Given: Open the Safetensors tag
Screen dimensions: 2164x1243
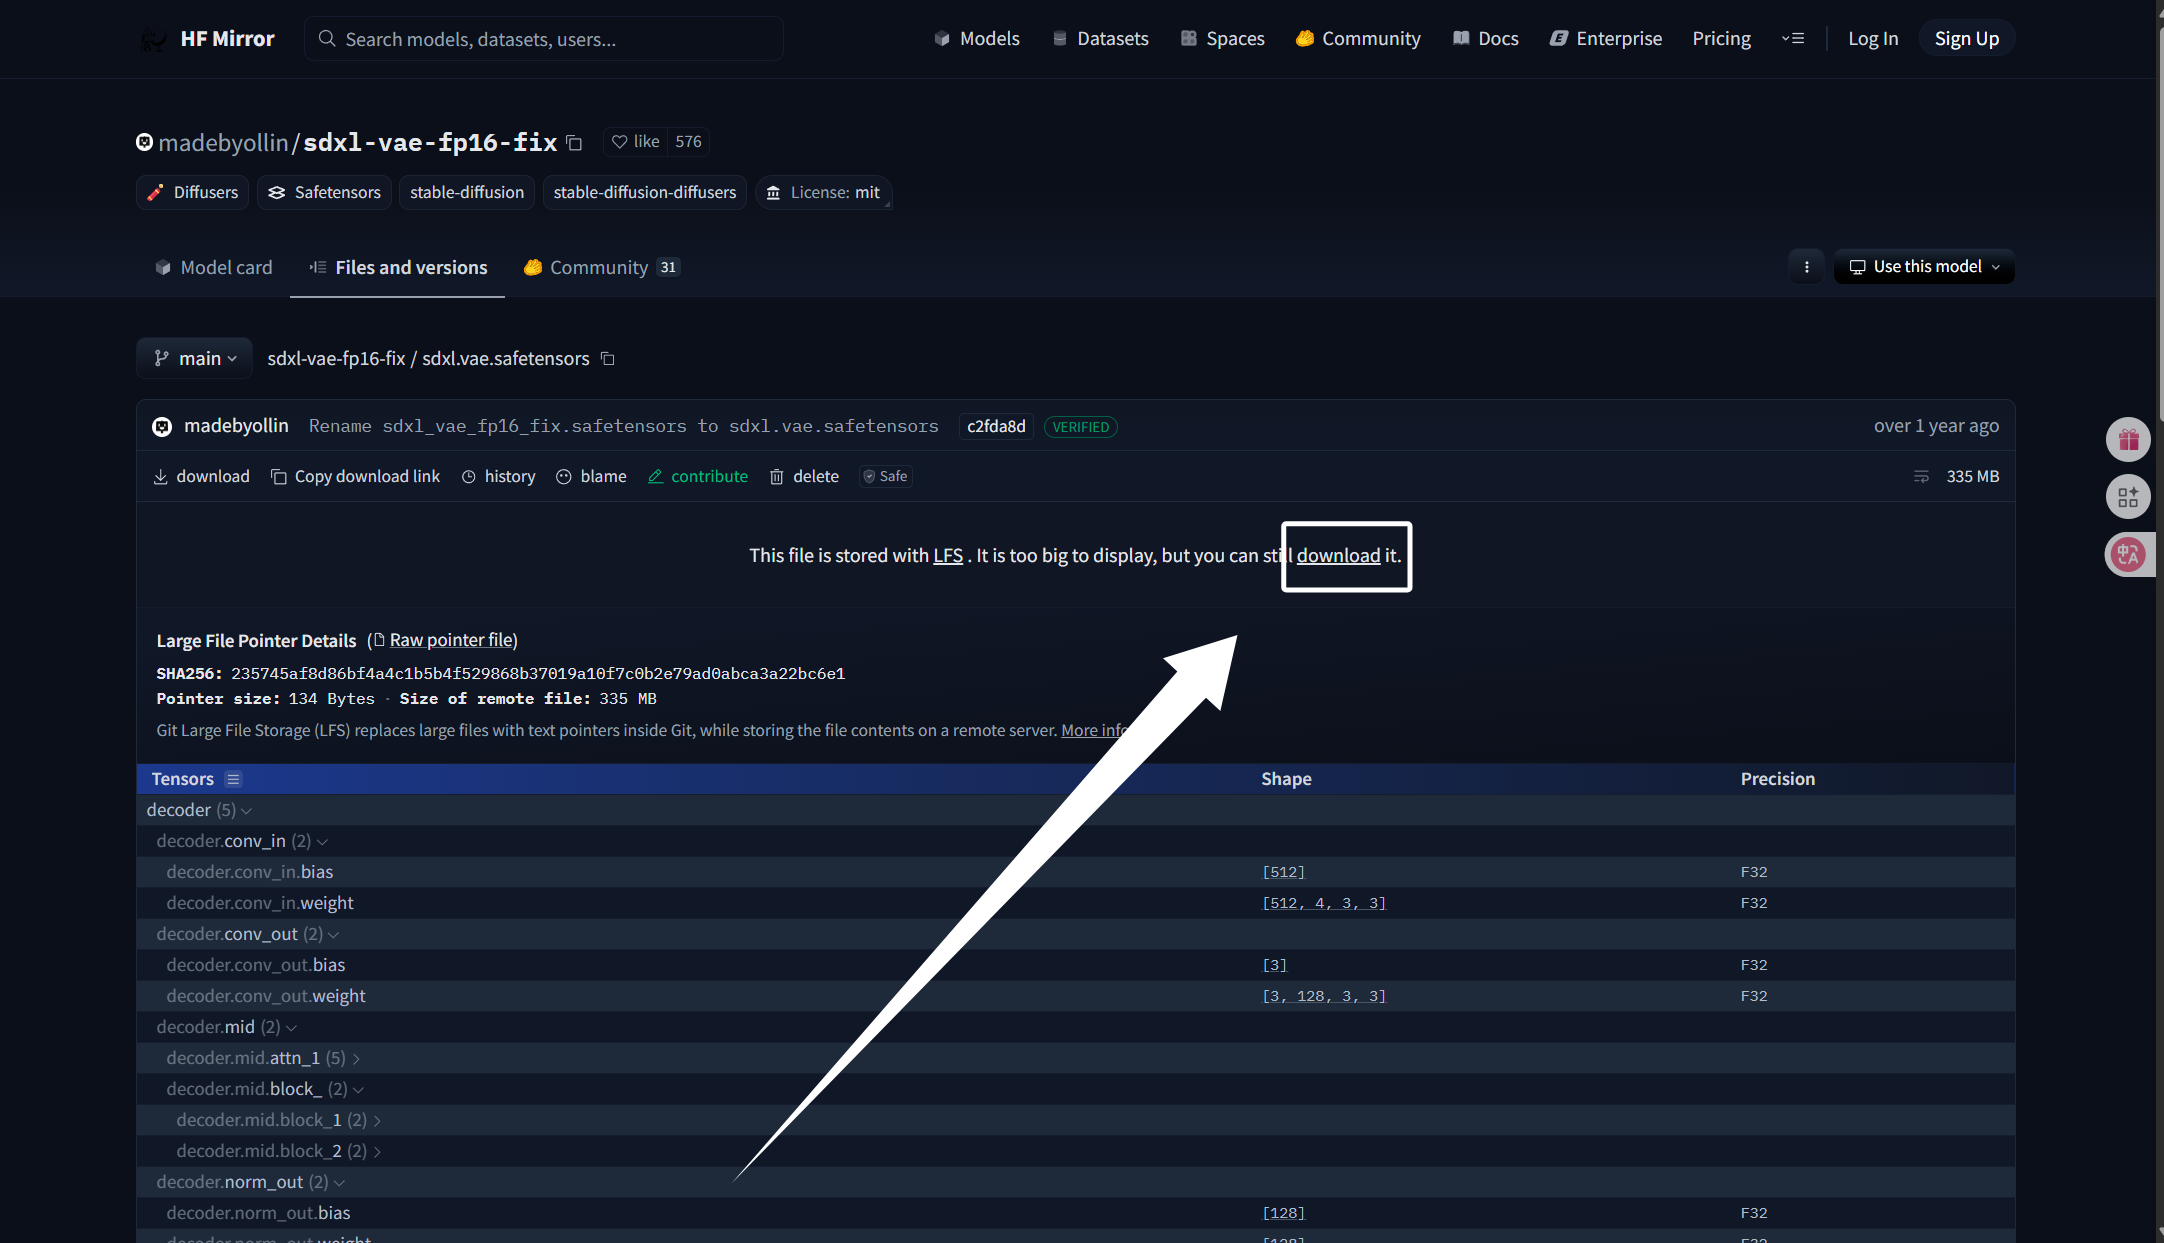Looking at the screenshot, I should pos(324,192).
